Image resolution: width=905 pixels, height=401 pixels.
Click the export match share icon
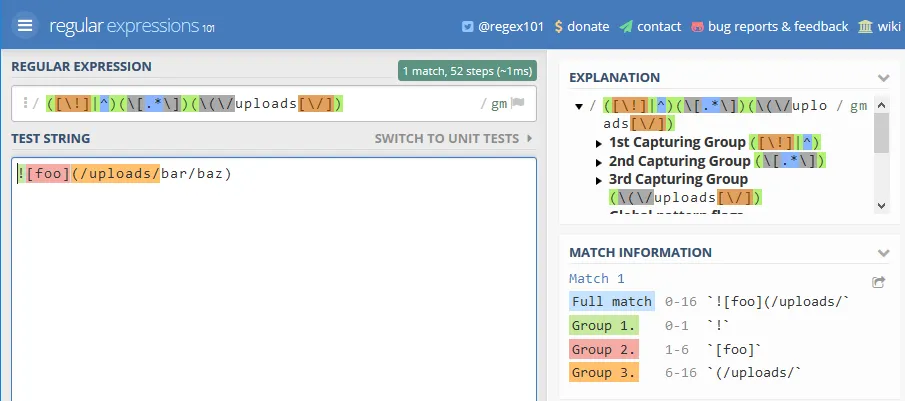(x=878, y=282)
